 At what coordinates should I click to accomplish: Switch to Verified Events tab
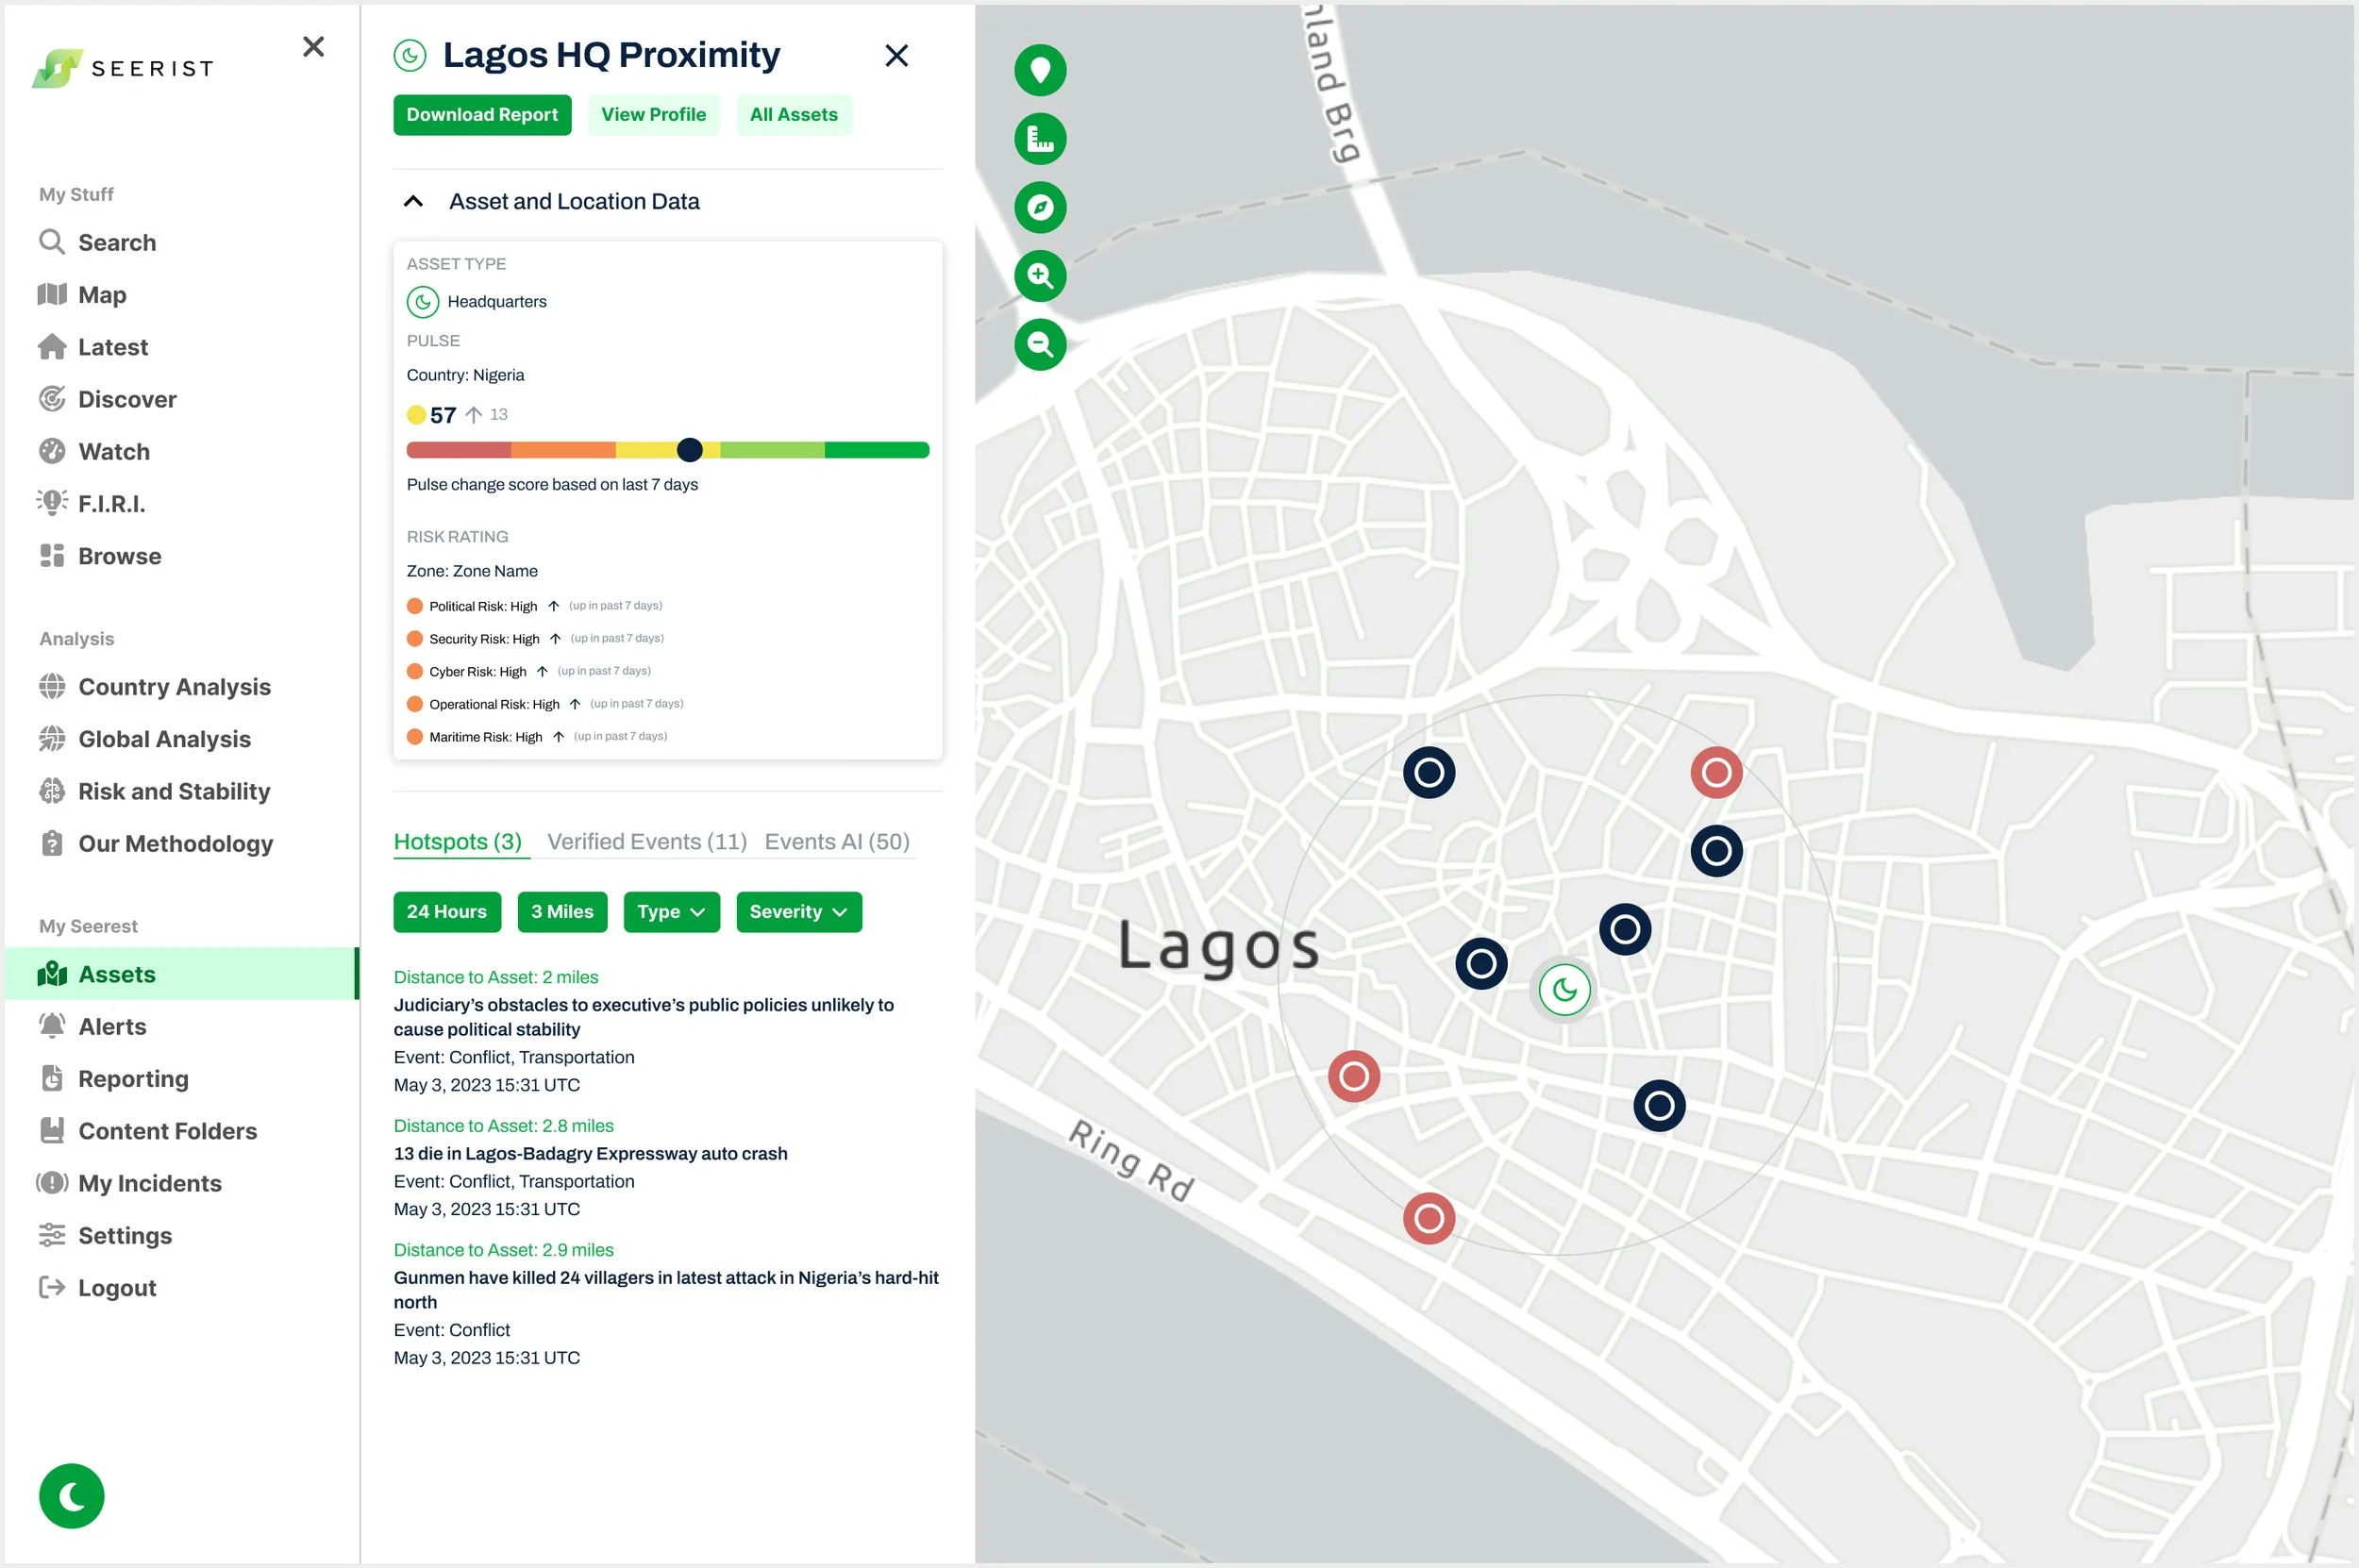click(x=647, y=842)
